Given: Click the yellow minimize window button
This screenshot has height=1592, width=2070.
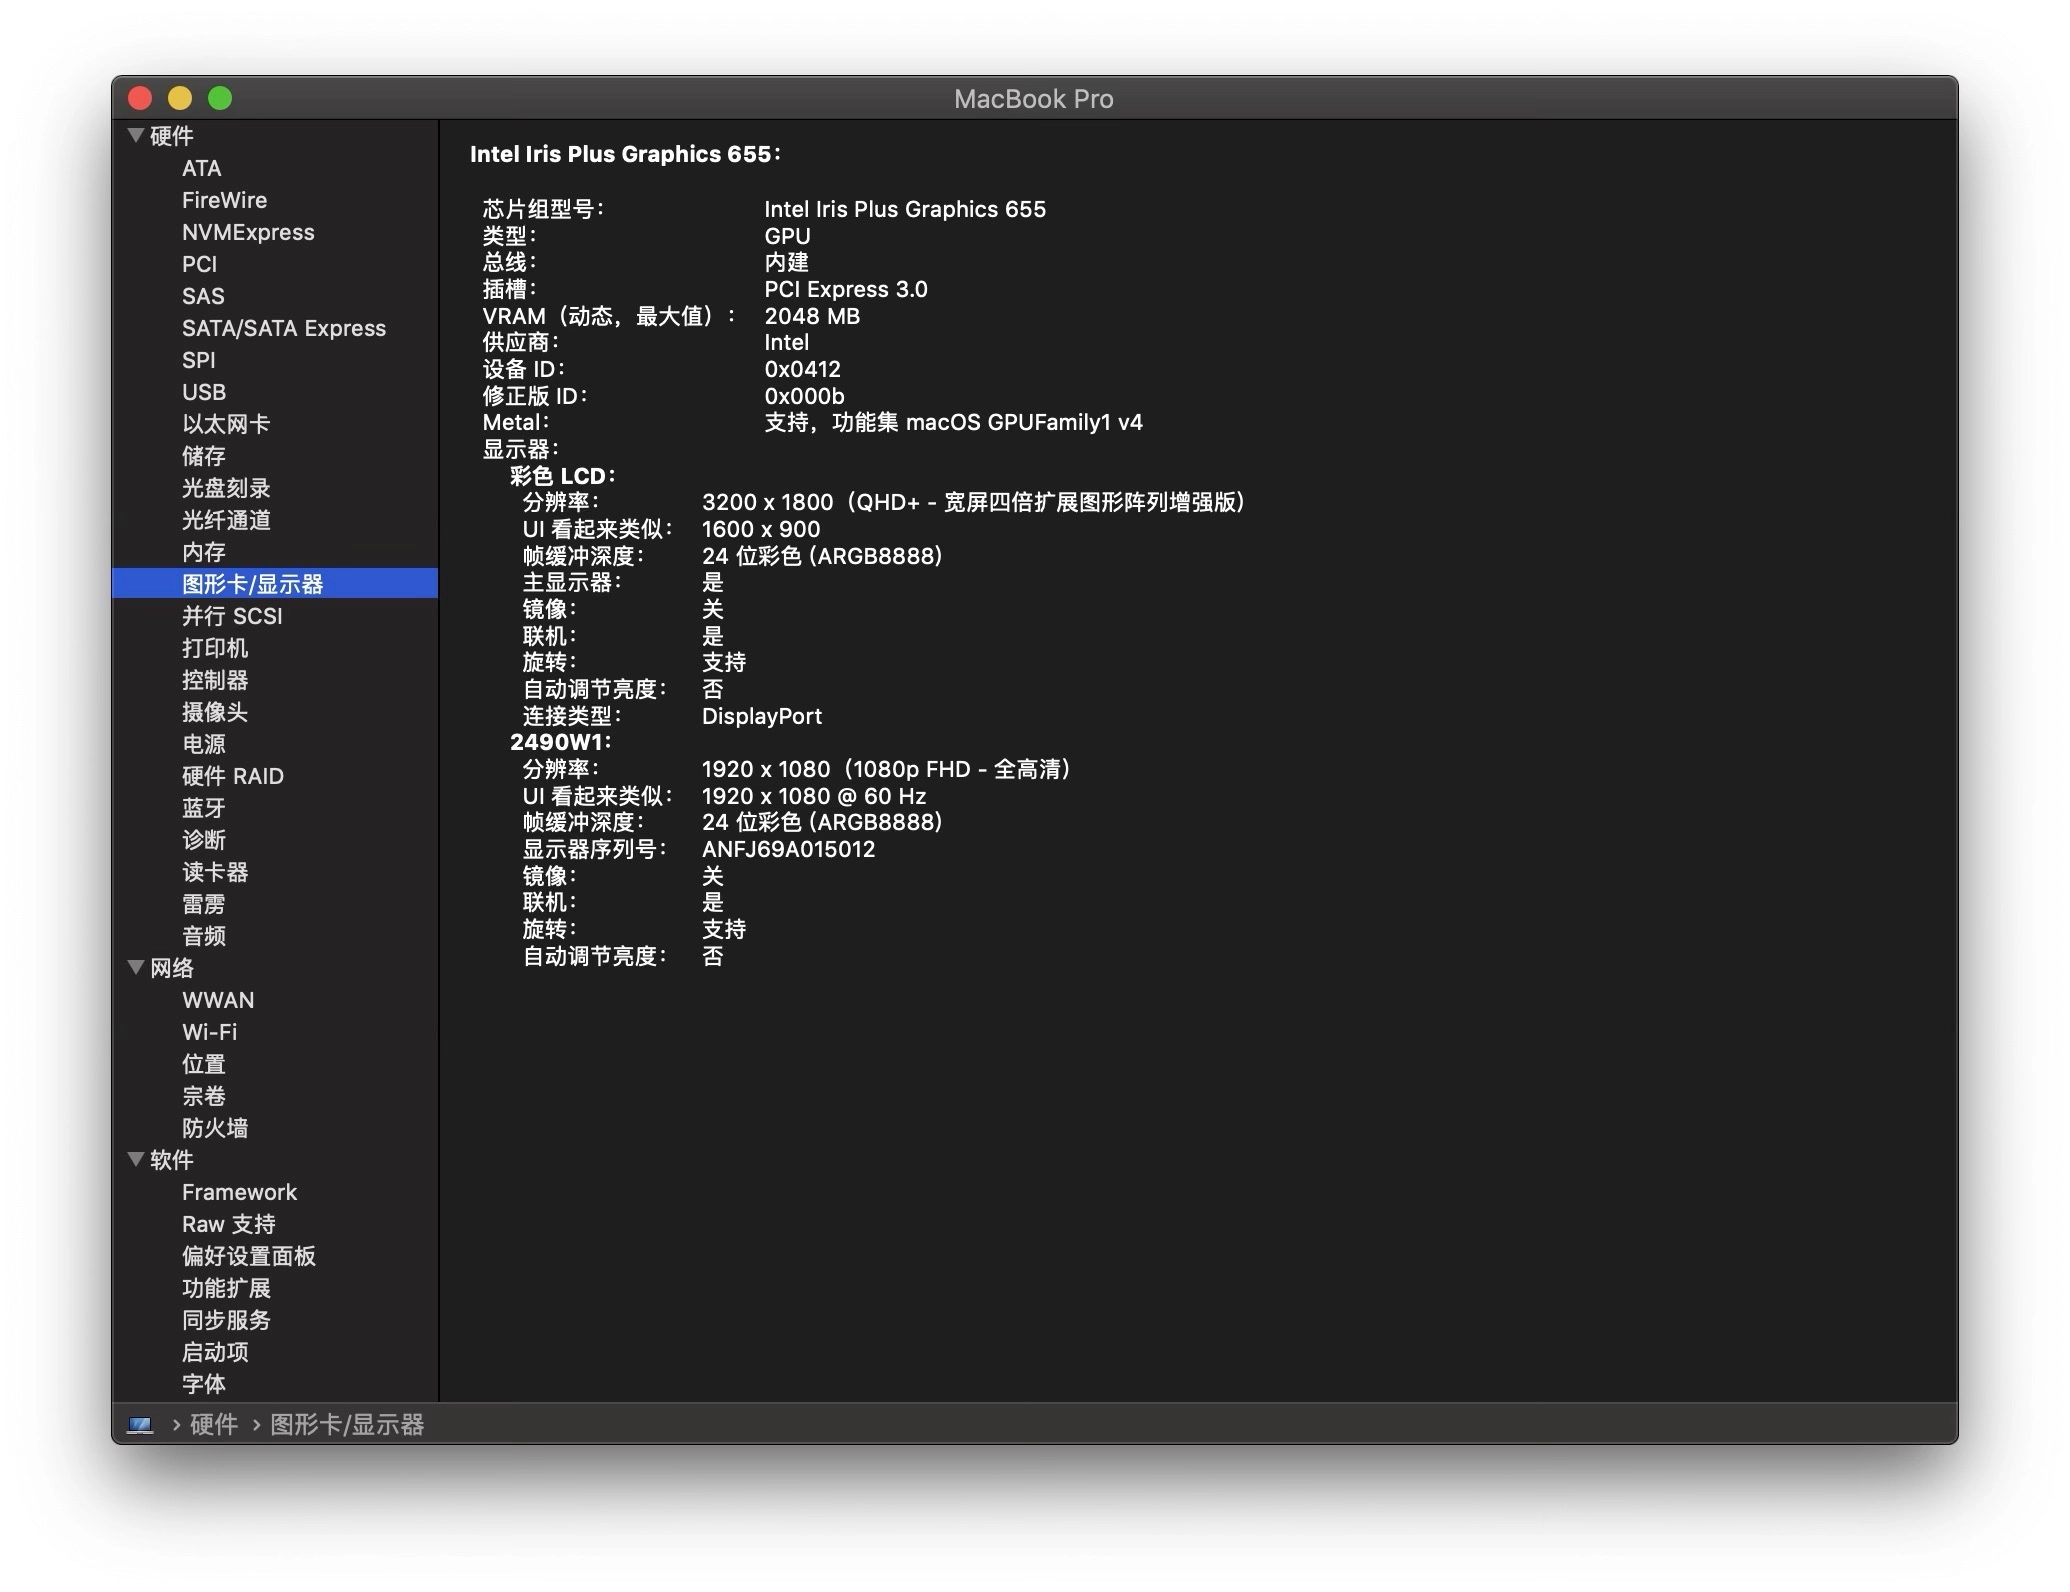Looking at the screenshot, I should (180, 98).
